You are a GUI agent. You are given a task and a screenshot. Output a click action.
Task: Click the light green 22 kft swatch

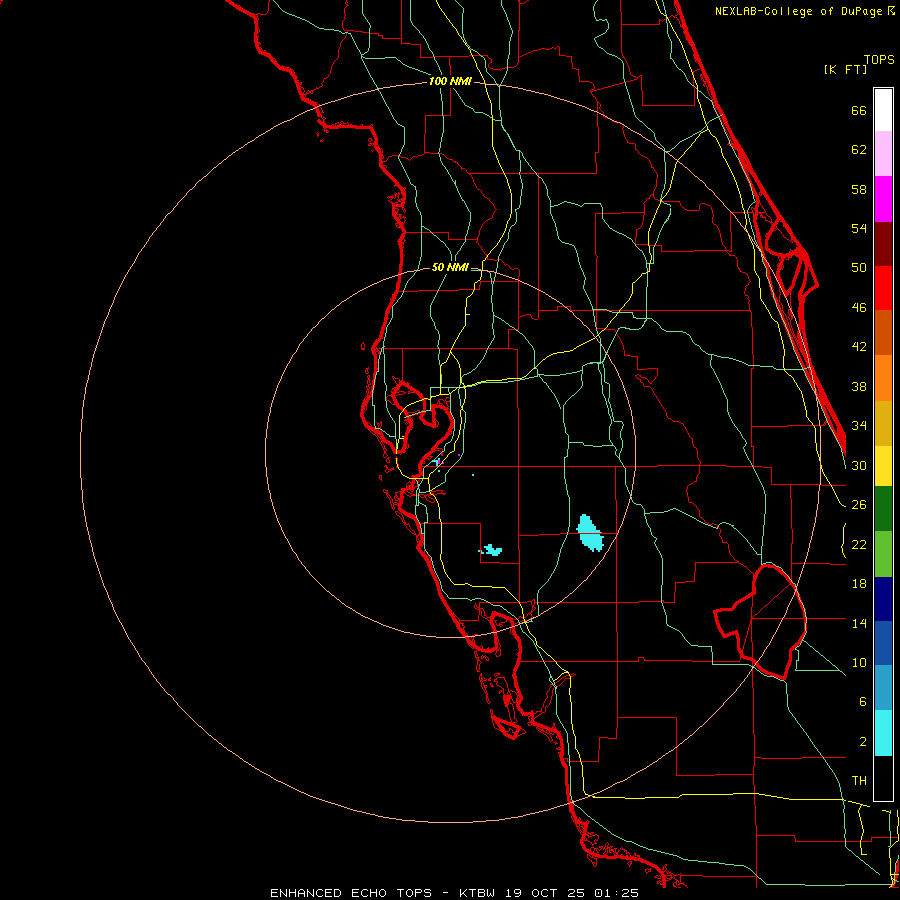tap(883, 553)
